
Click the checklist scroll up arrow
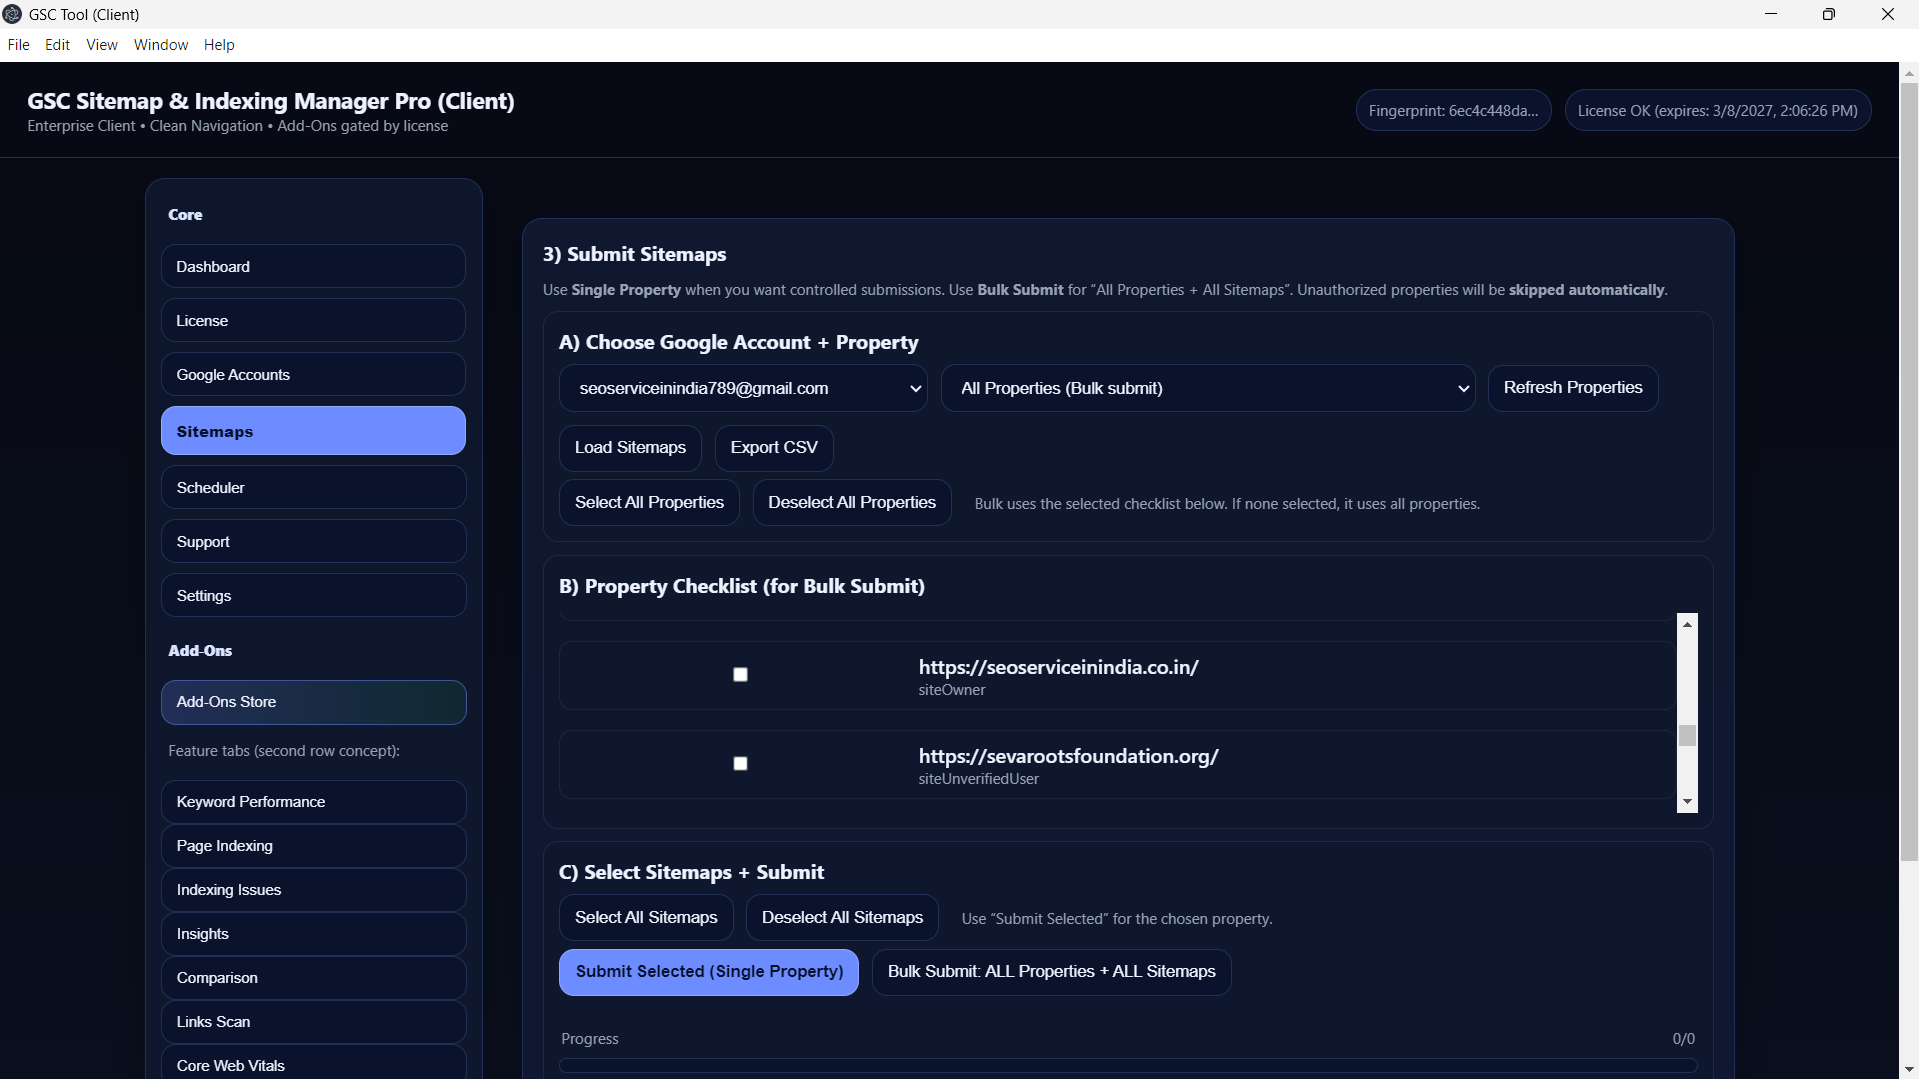(1687, 624)
